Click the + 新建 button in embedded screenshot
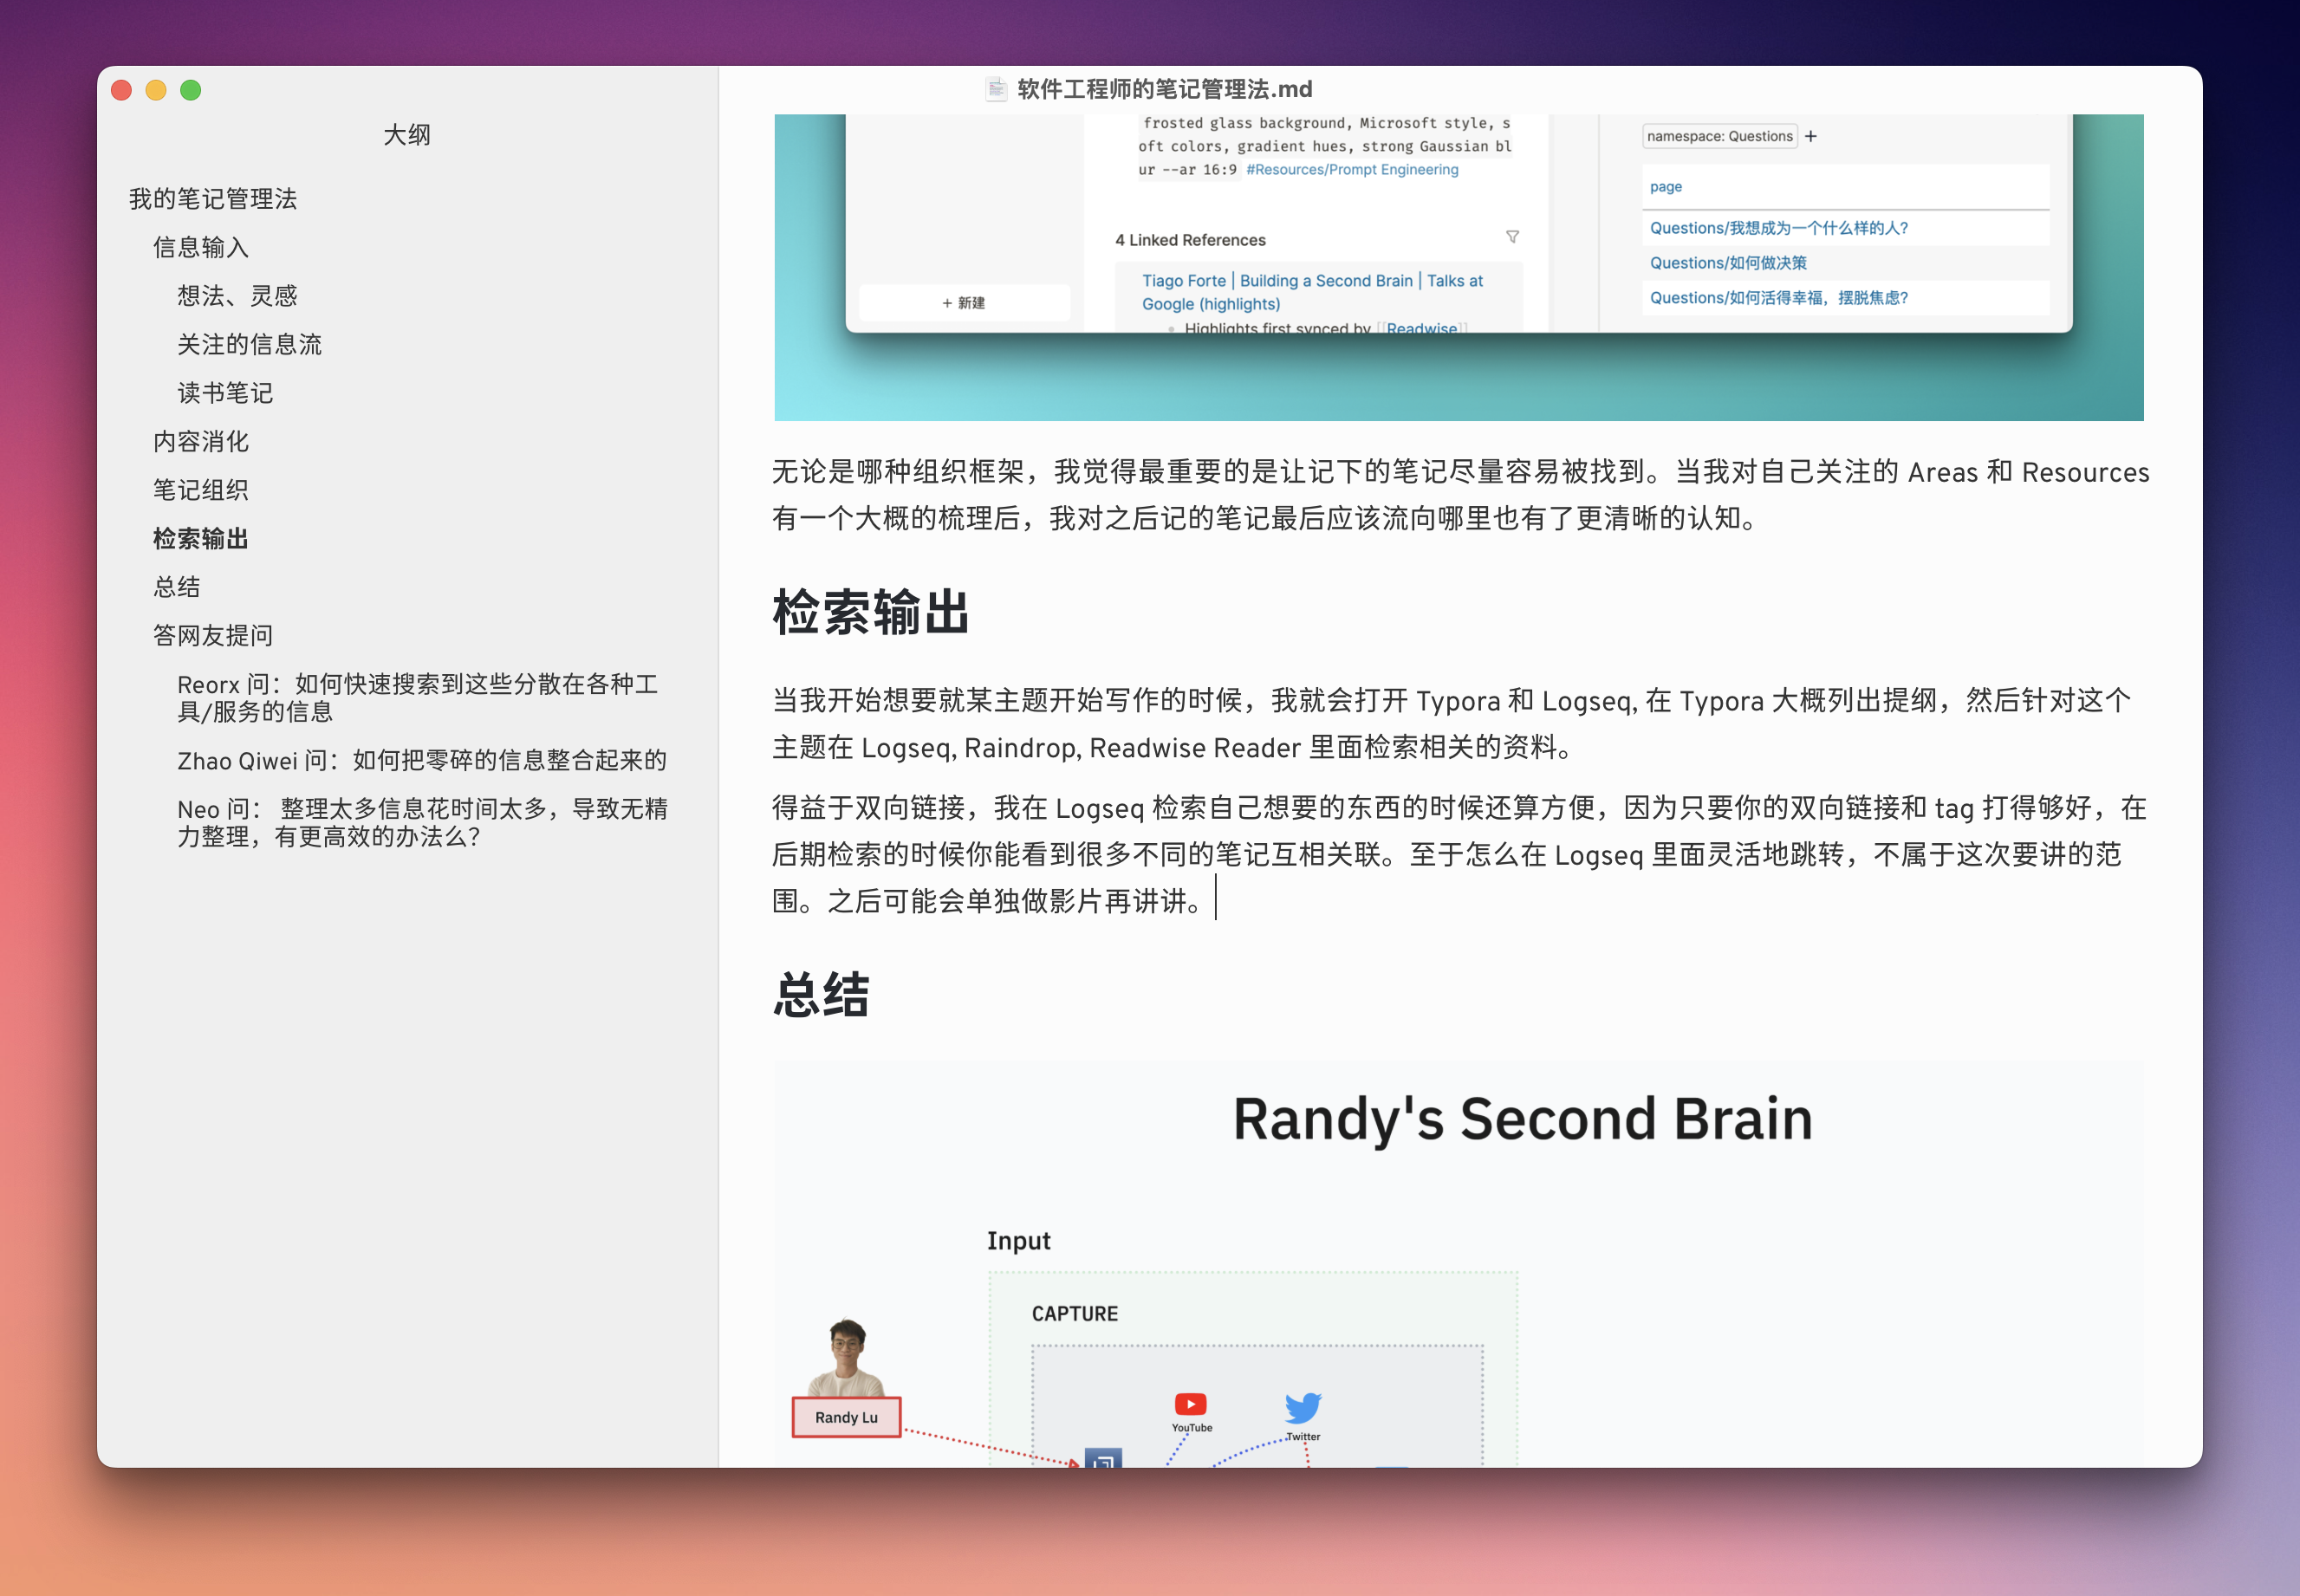Image resolution: width=2300 pixels, height=1596 pixels. 964,303
